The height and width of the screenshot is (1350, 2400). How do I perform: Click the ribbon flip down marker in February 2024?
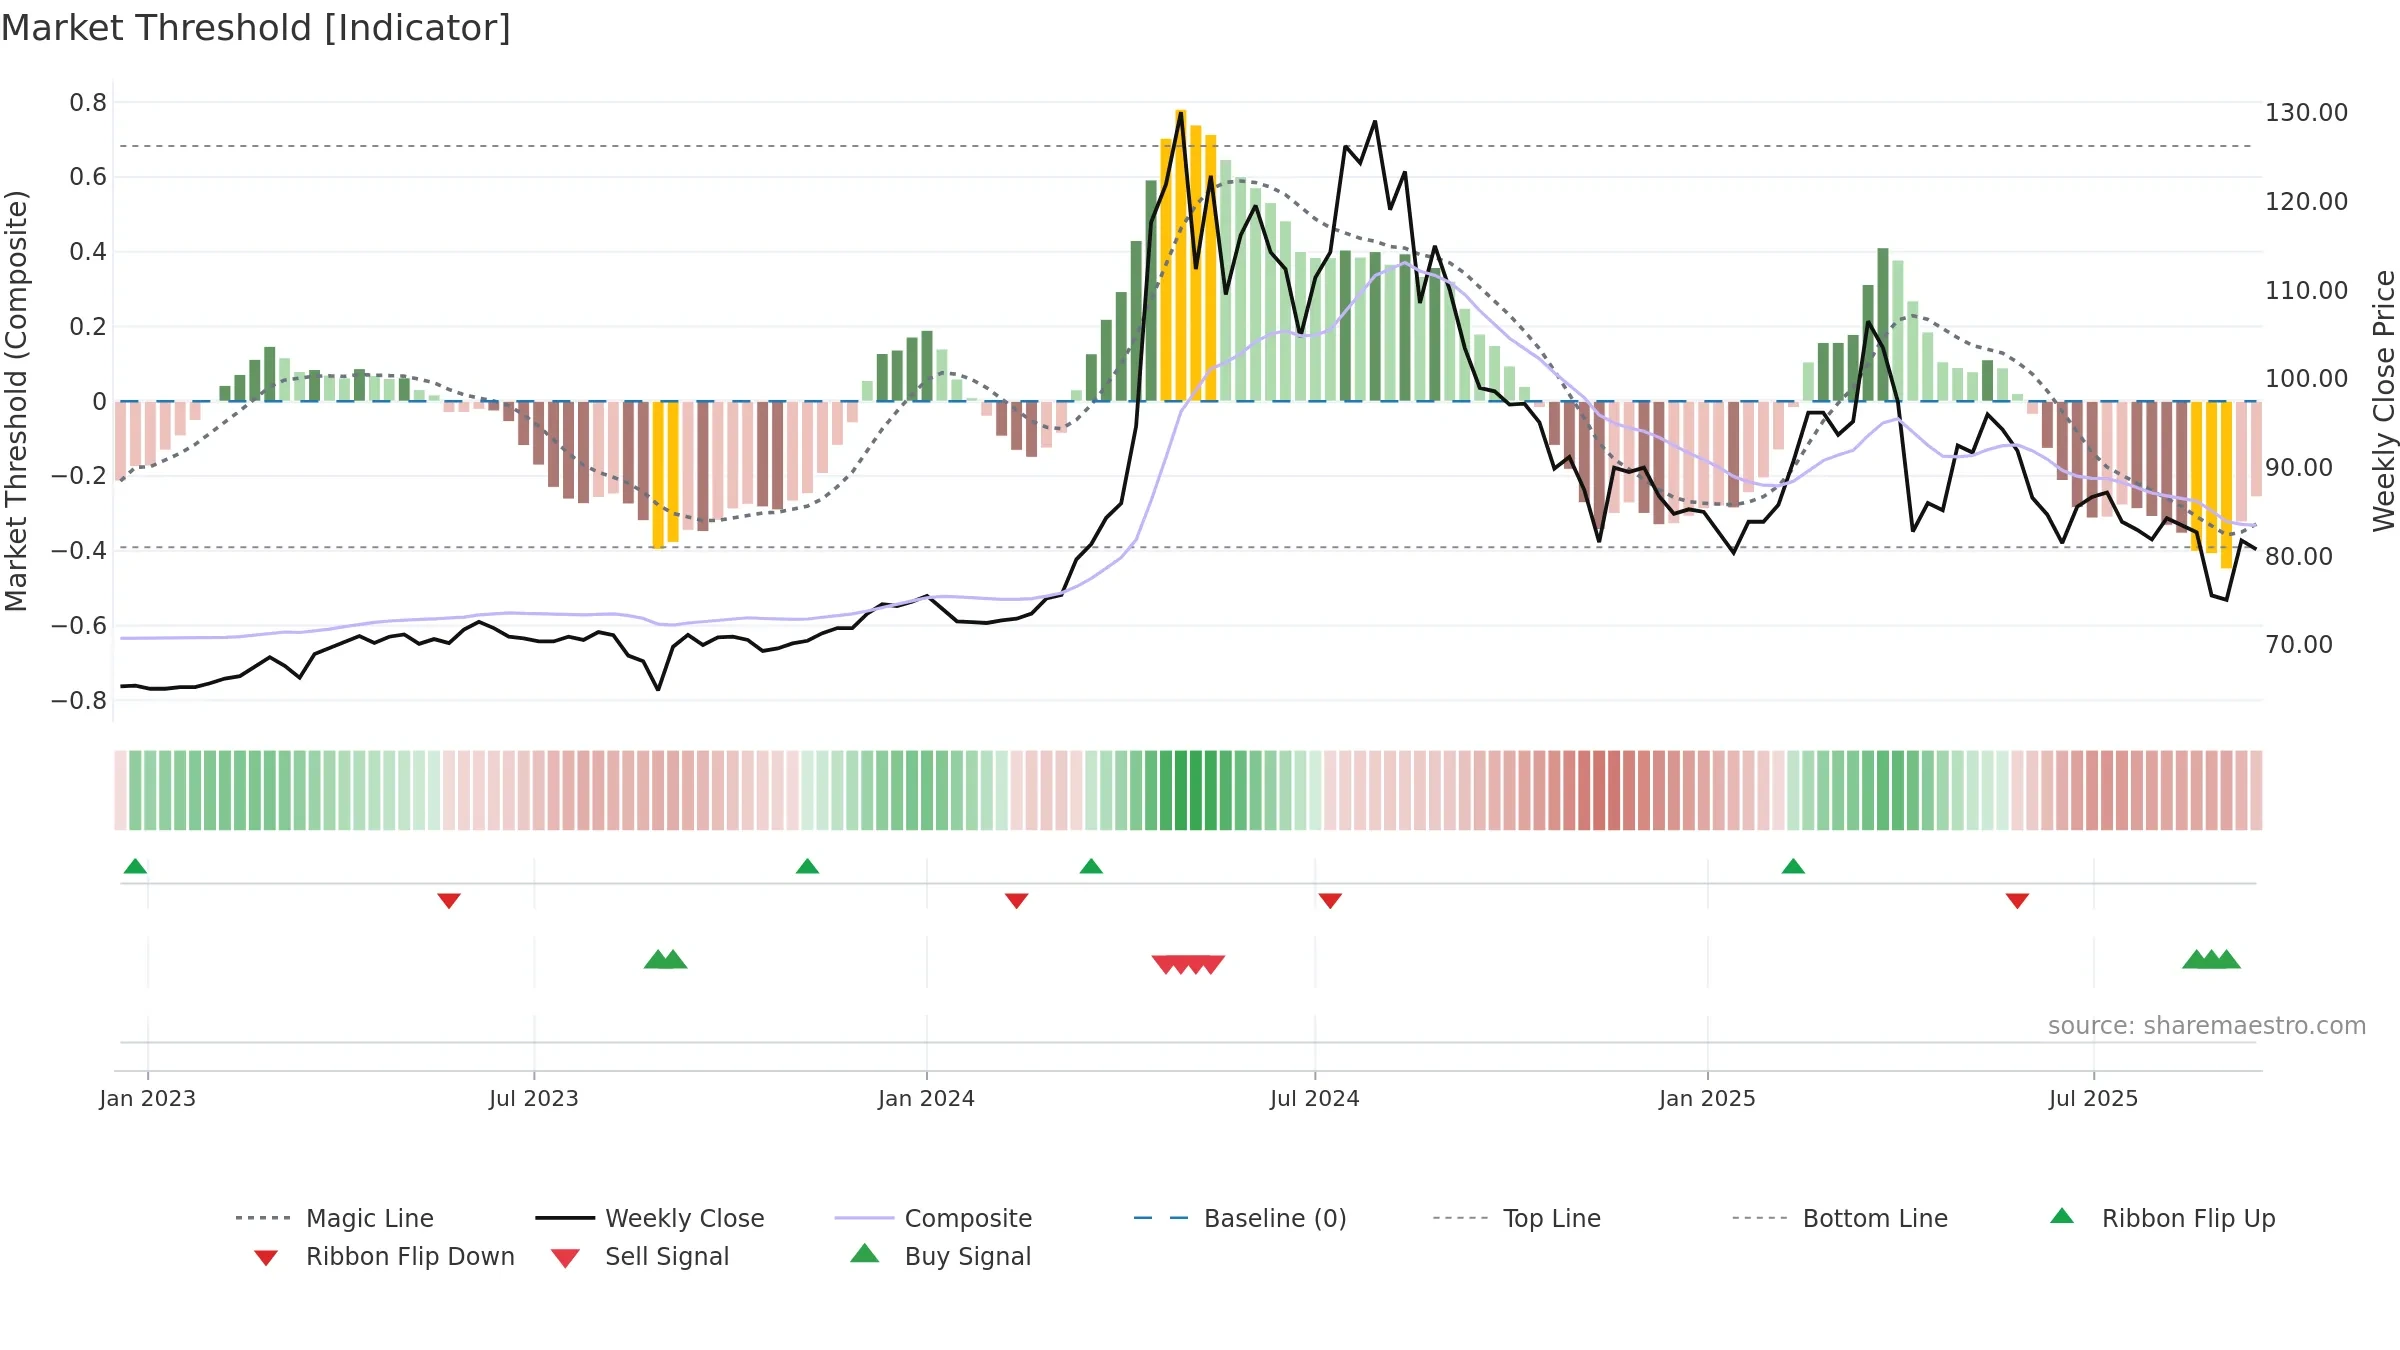1017,901
